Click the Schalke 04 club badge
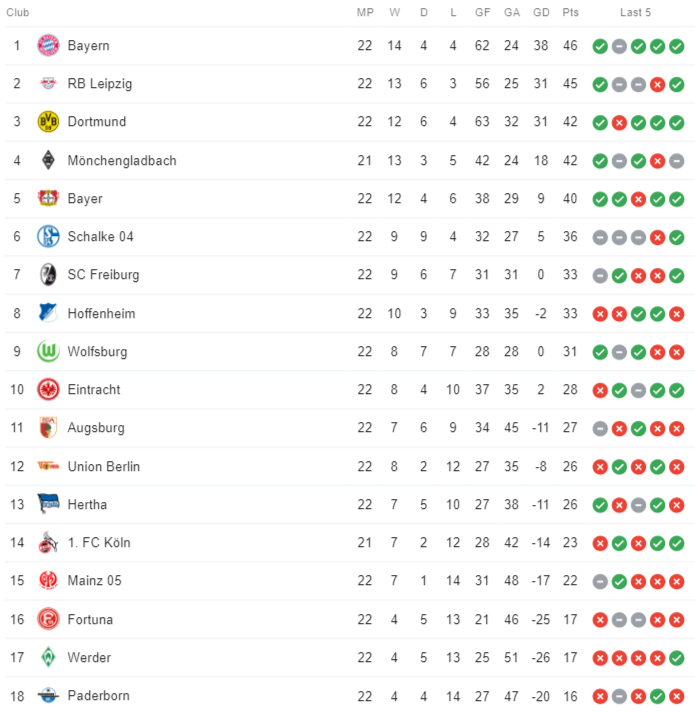The image size is (695, 728). point(48,236)
